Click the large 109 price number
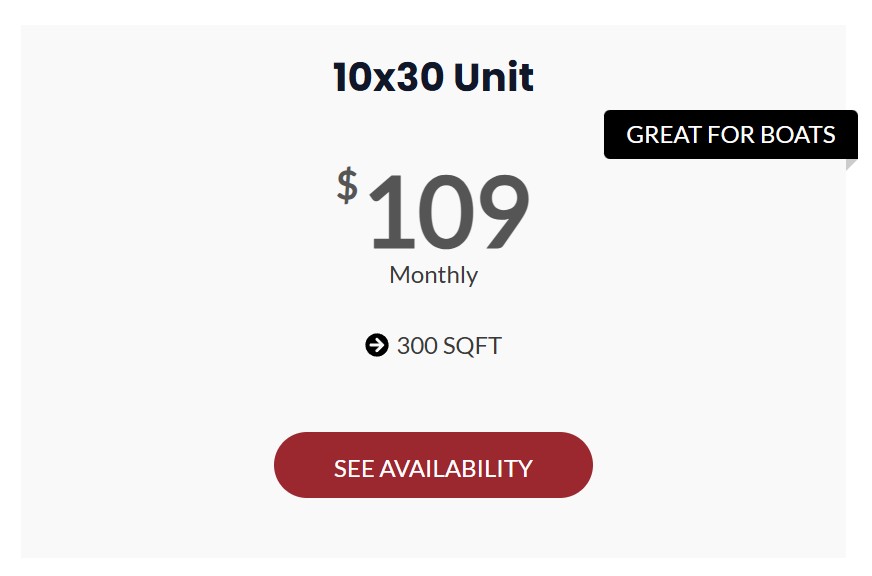 pyautogui.click(x=448, y=211)
